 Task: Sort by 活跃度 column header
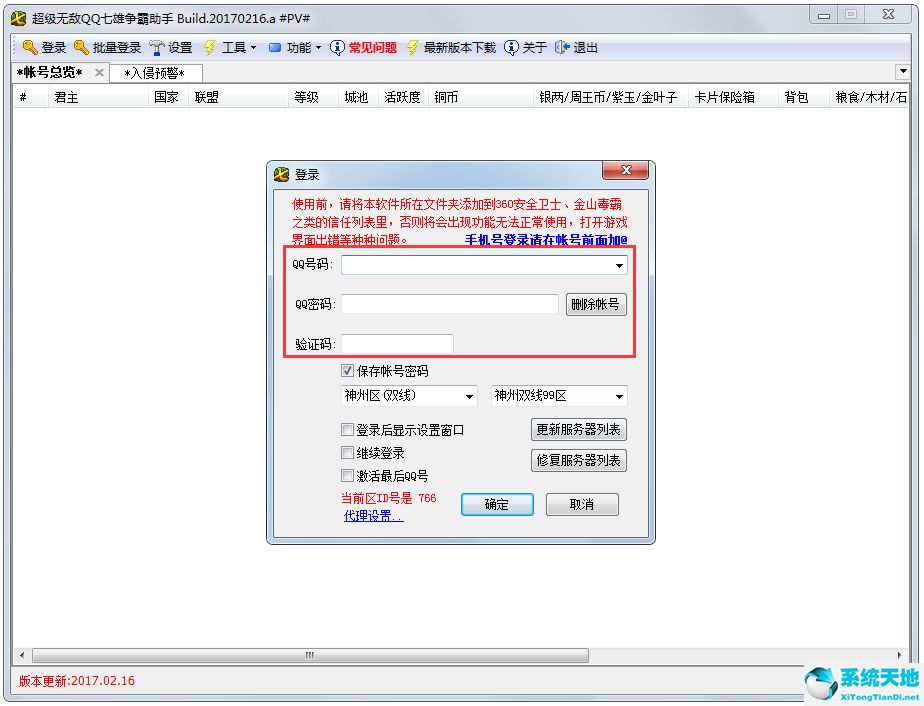403,97
